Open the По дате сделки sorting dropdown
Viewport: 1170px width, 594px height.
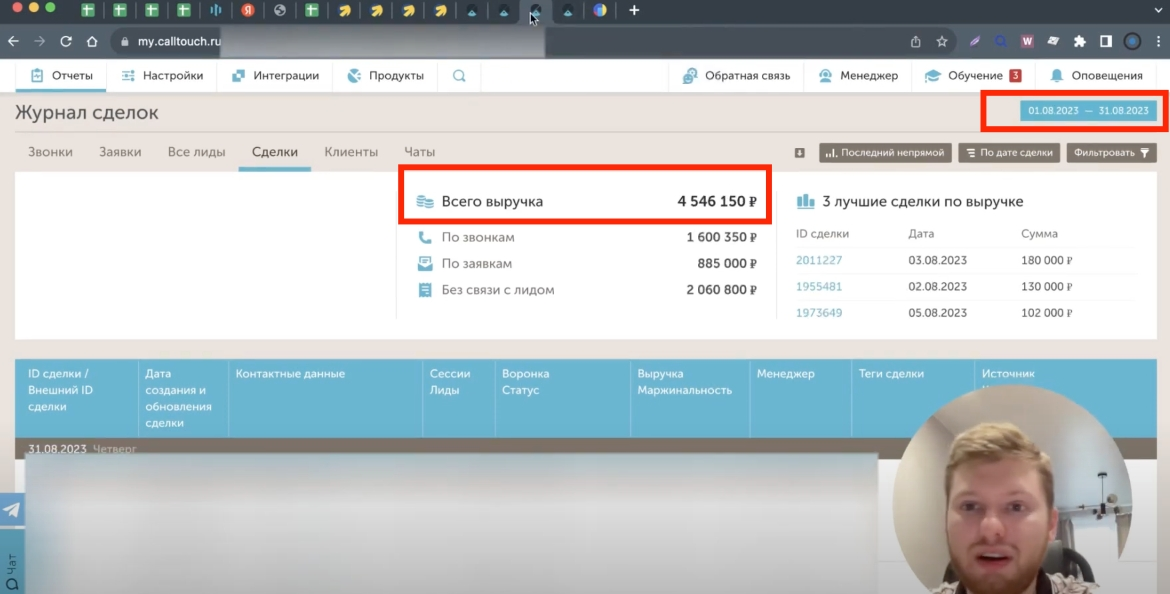pyautogui.click(x=1009, y=152)
